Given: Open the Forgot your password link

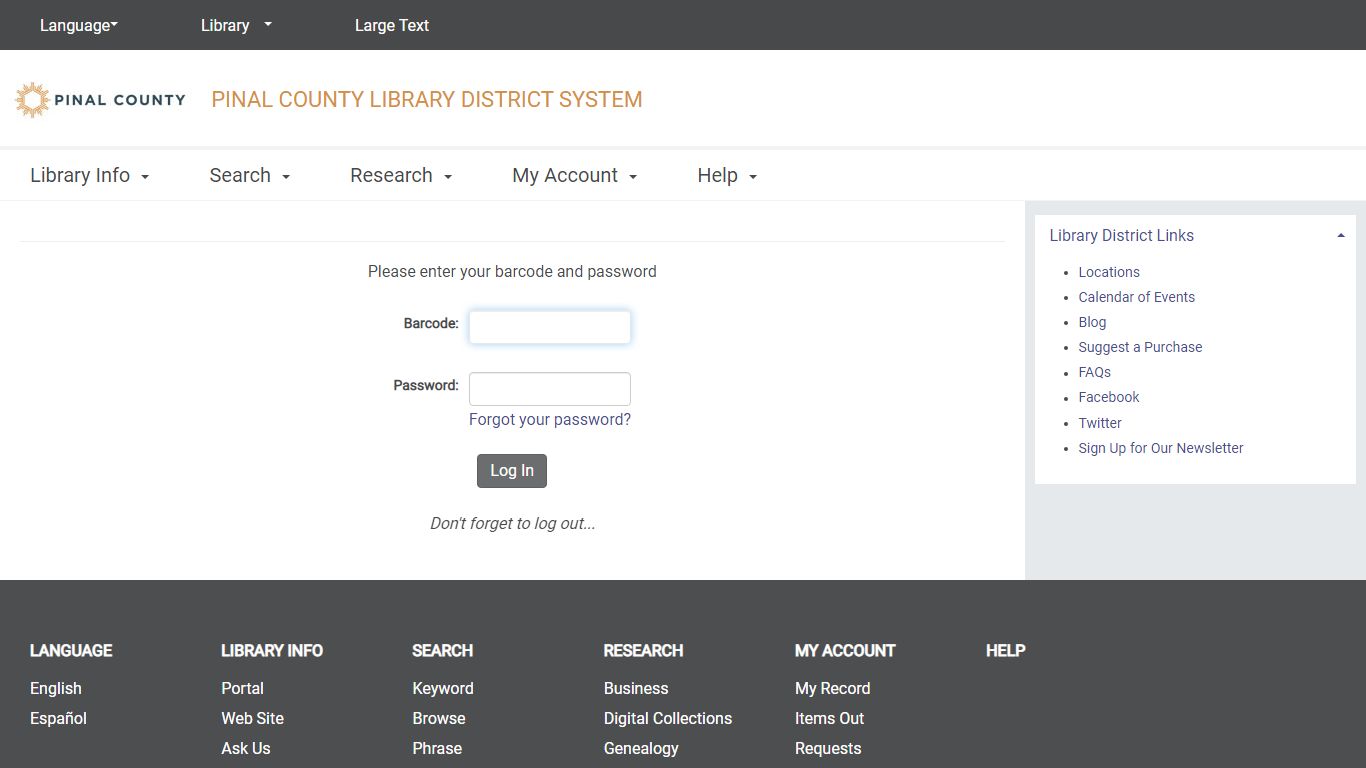Looking at the screenshot, I should [550, 420].
